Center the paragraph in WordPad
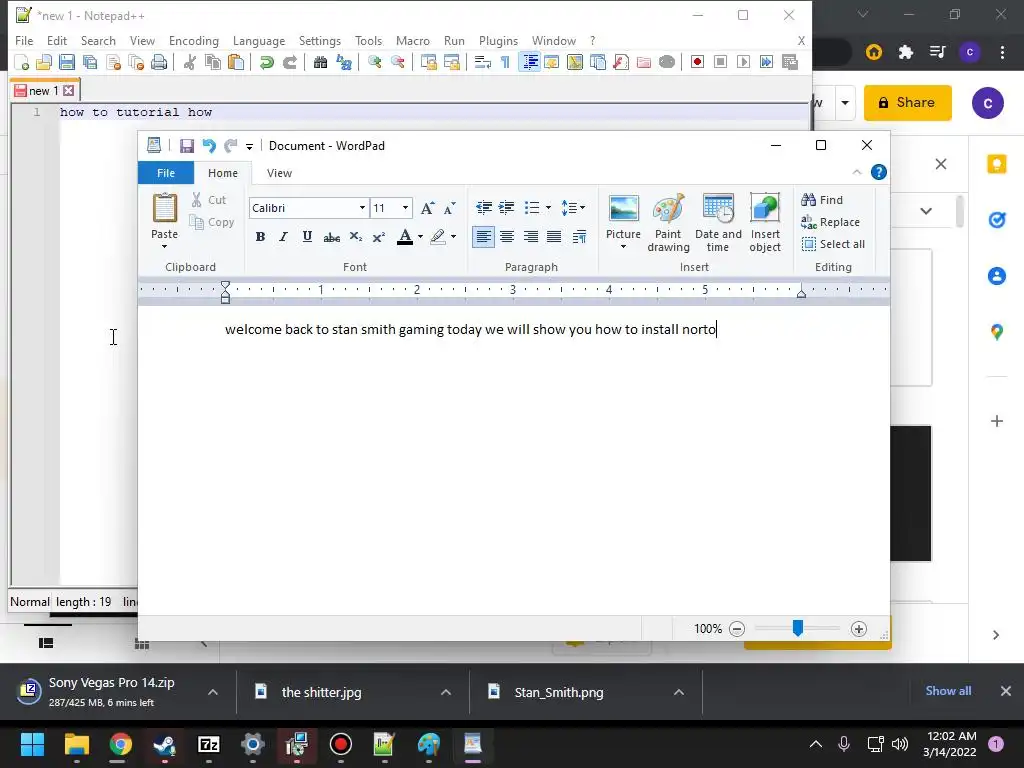1024x768 pixels. 507,236
